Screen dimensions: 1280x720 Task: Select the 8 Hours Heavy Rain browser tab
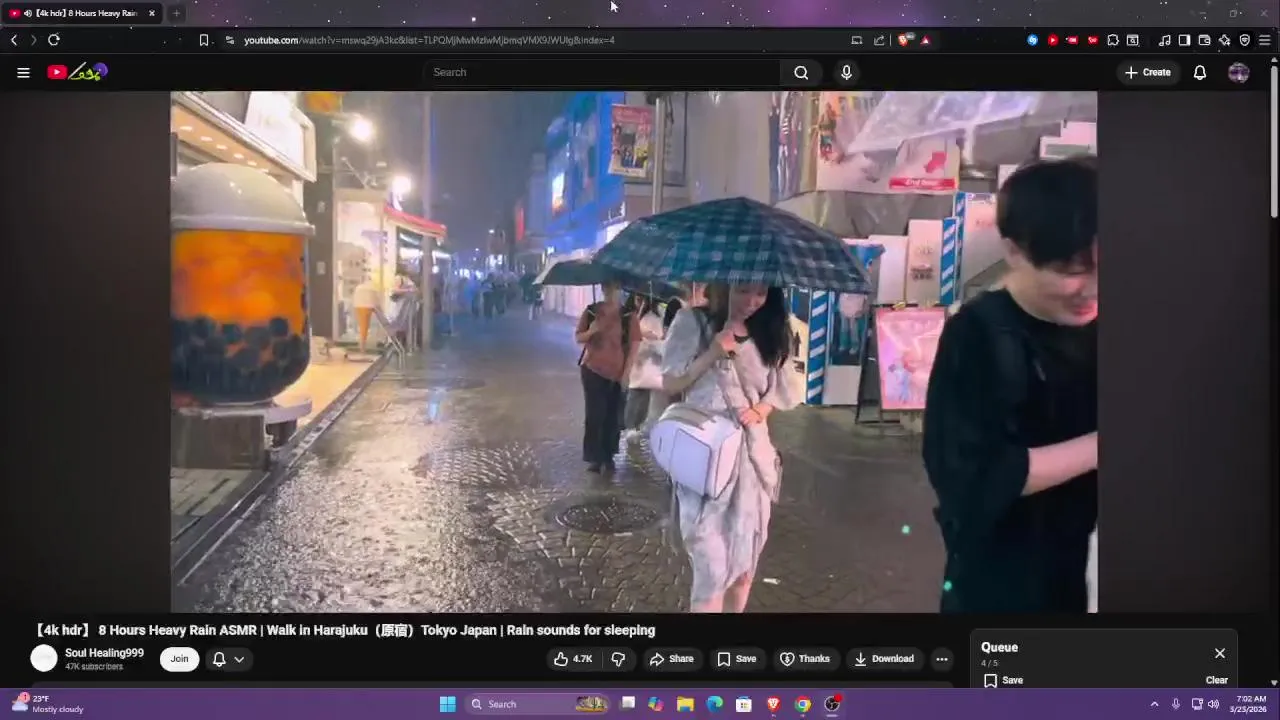pos(82,13)
